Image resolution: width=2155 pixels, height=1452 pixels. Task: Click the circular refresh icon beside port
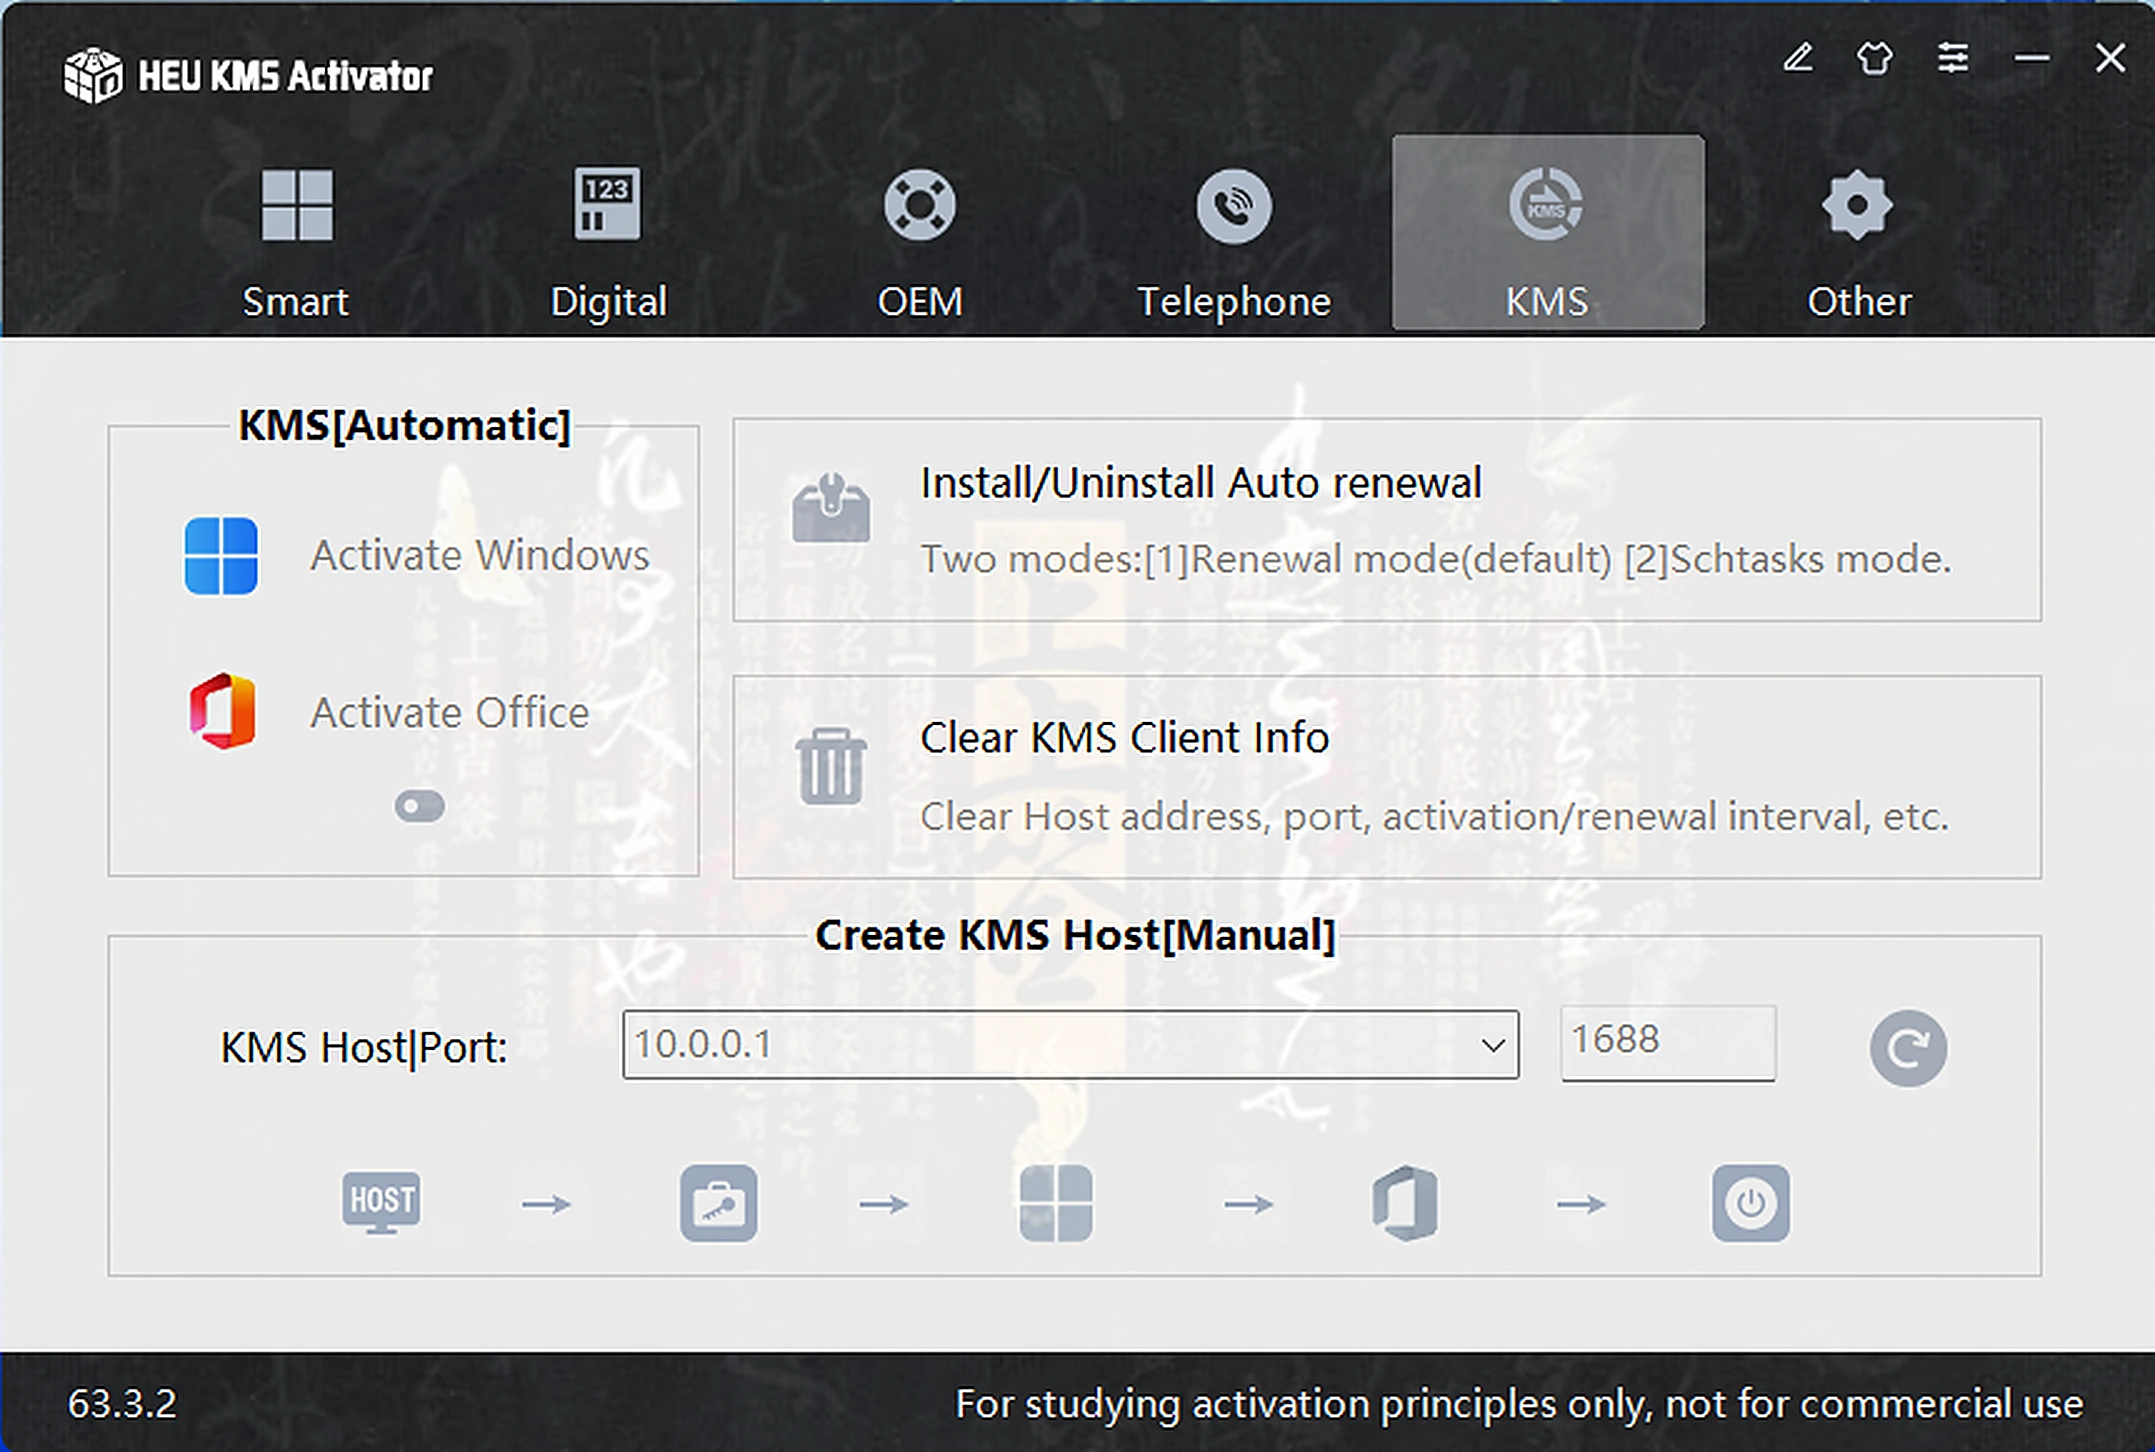point(1908,1048)
